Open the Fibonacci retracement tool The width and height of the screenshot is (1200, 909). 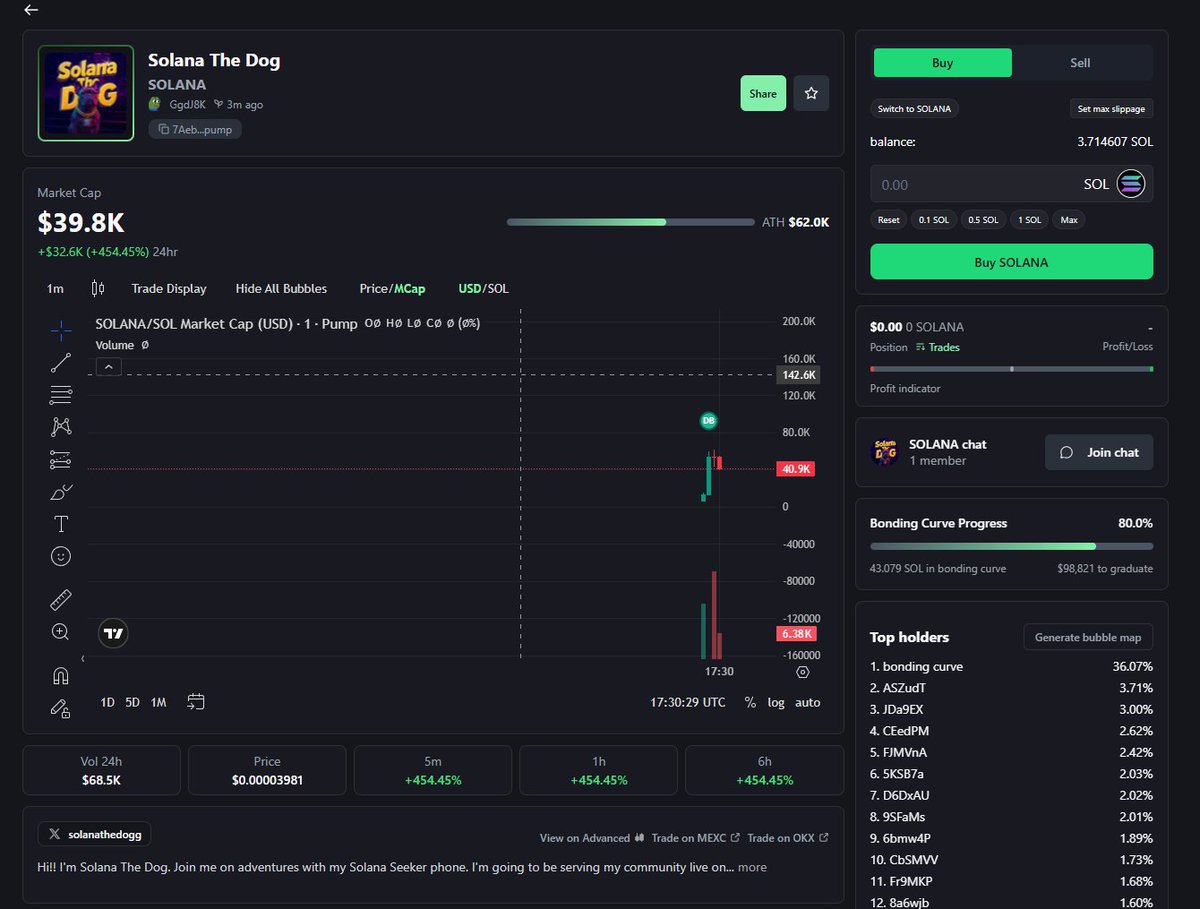(61, 394)
